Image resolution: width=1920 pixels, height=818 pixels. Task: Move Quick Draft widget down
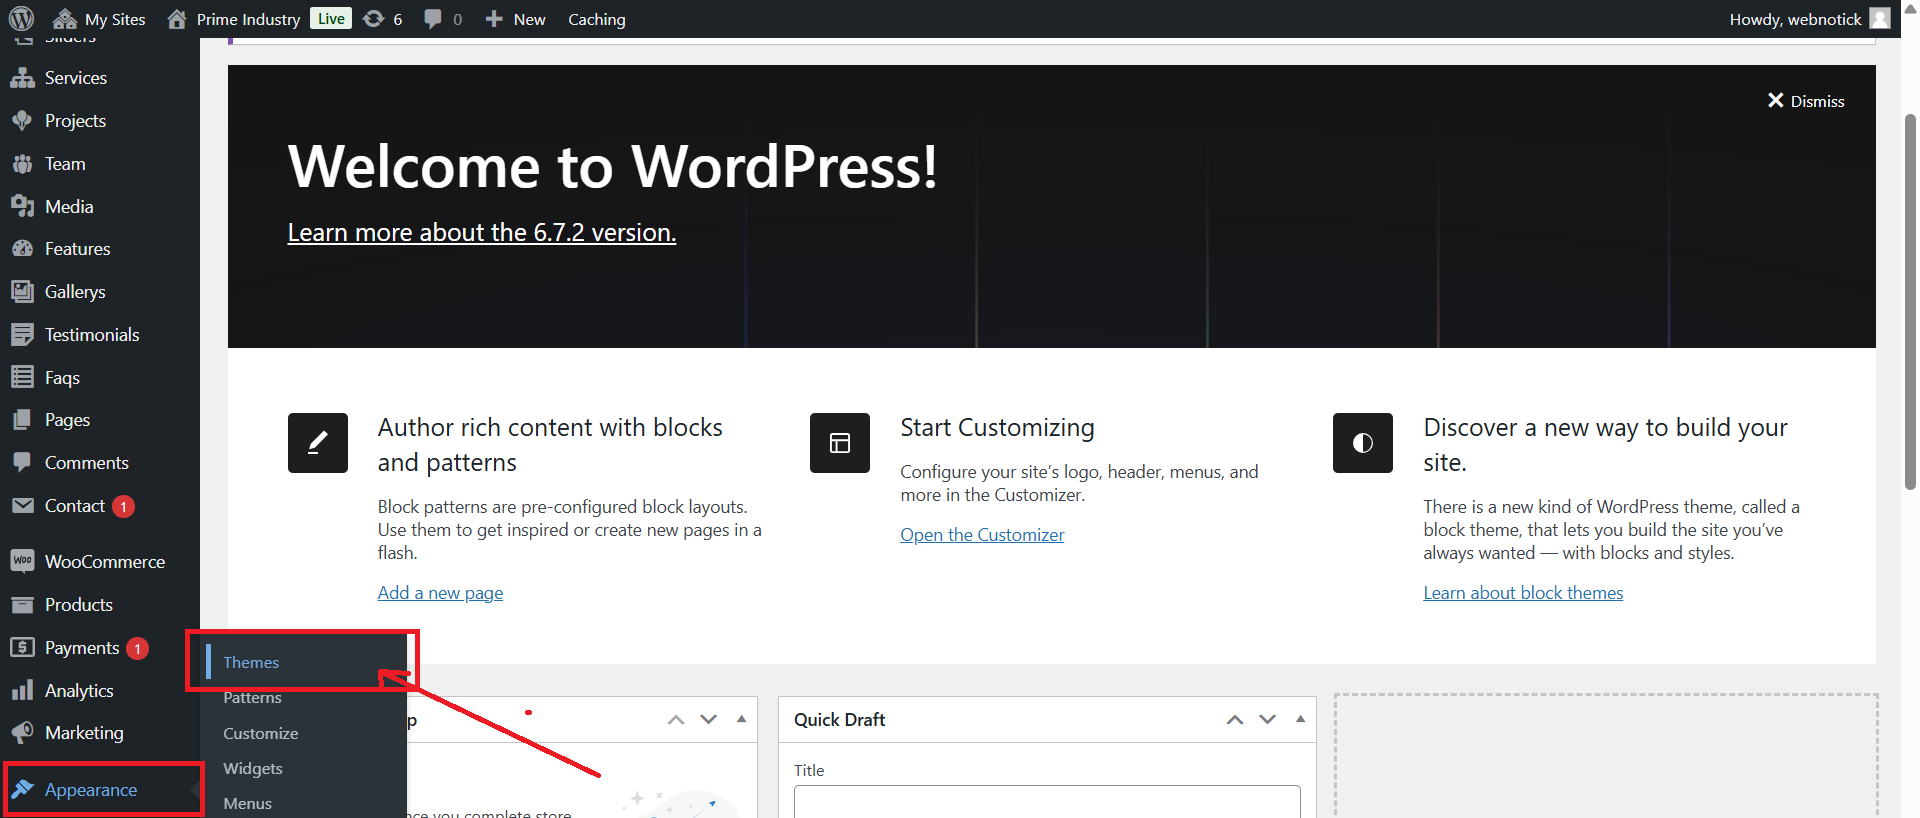tap(1267, 720)
